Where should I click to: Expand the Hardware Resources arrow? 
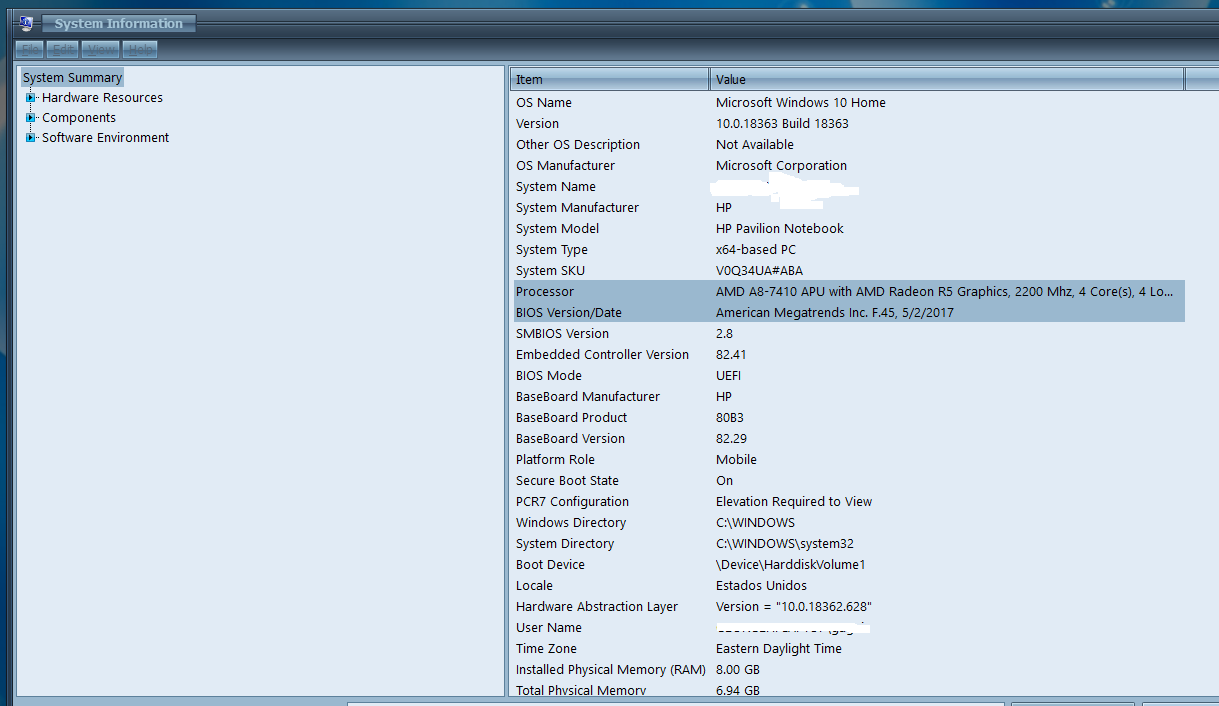[31, 98]
